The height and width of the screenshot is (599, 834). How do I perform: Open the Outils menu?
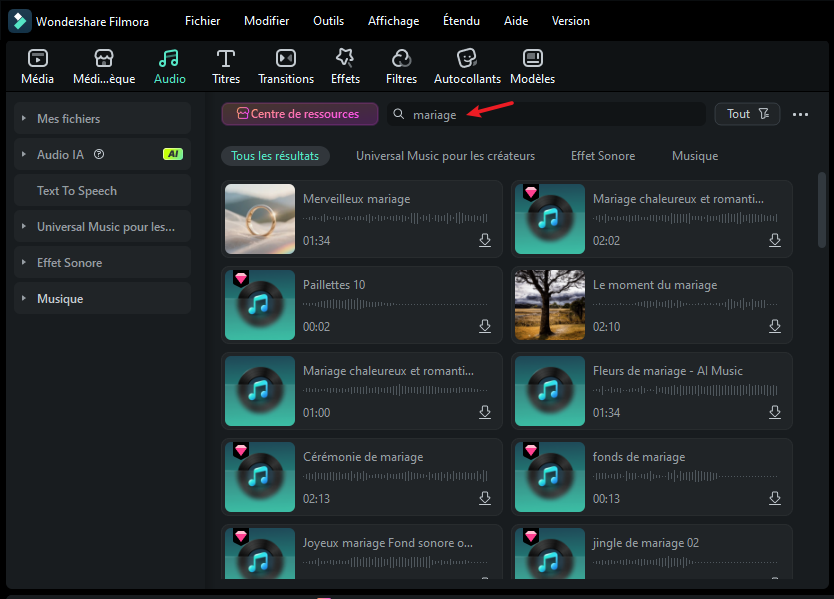pos(328,21)
